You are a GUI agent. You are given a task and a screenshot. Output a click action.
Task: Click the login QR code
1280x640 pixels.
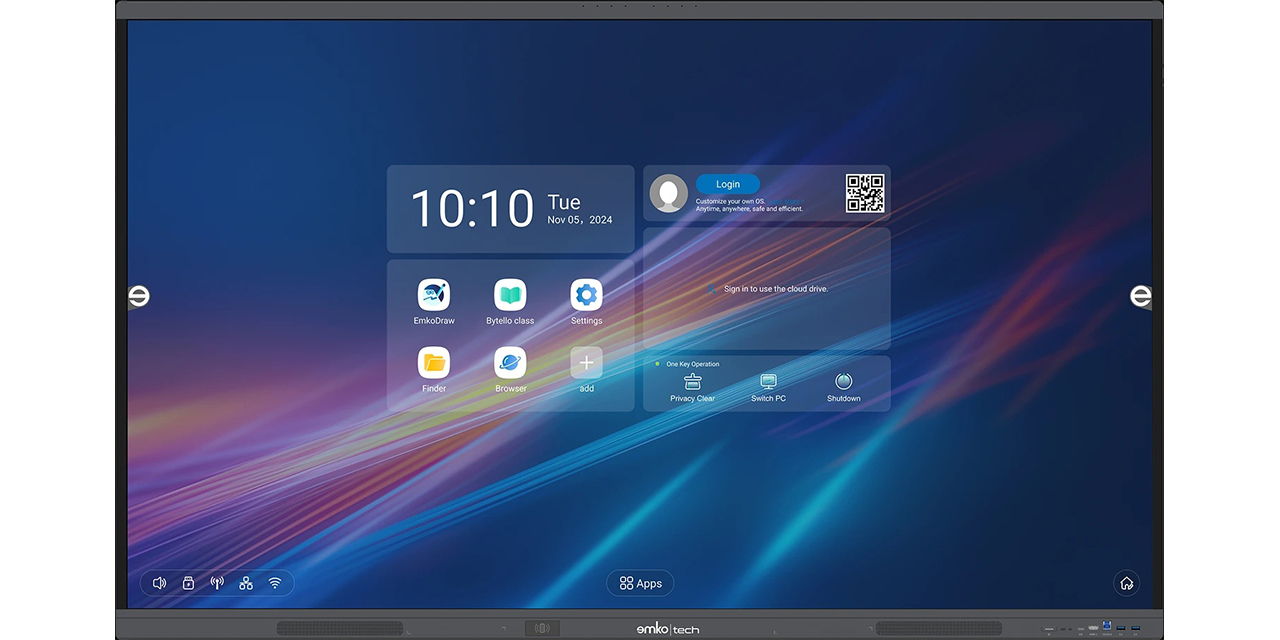865,193
